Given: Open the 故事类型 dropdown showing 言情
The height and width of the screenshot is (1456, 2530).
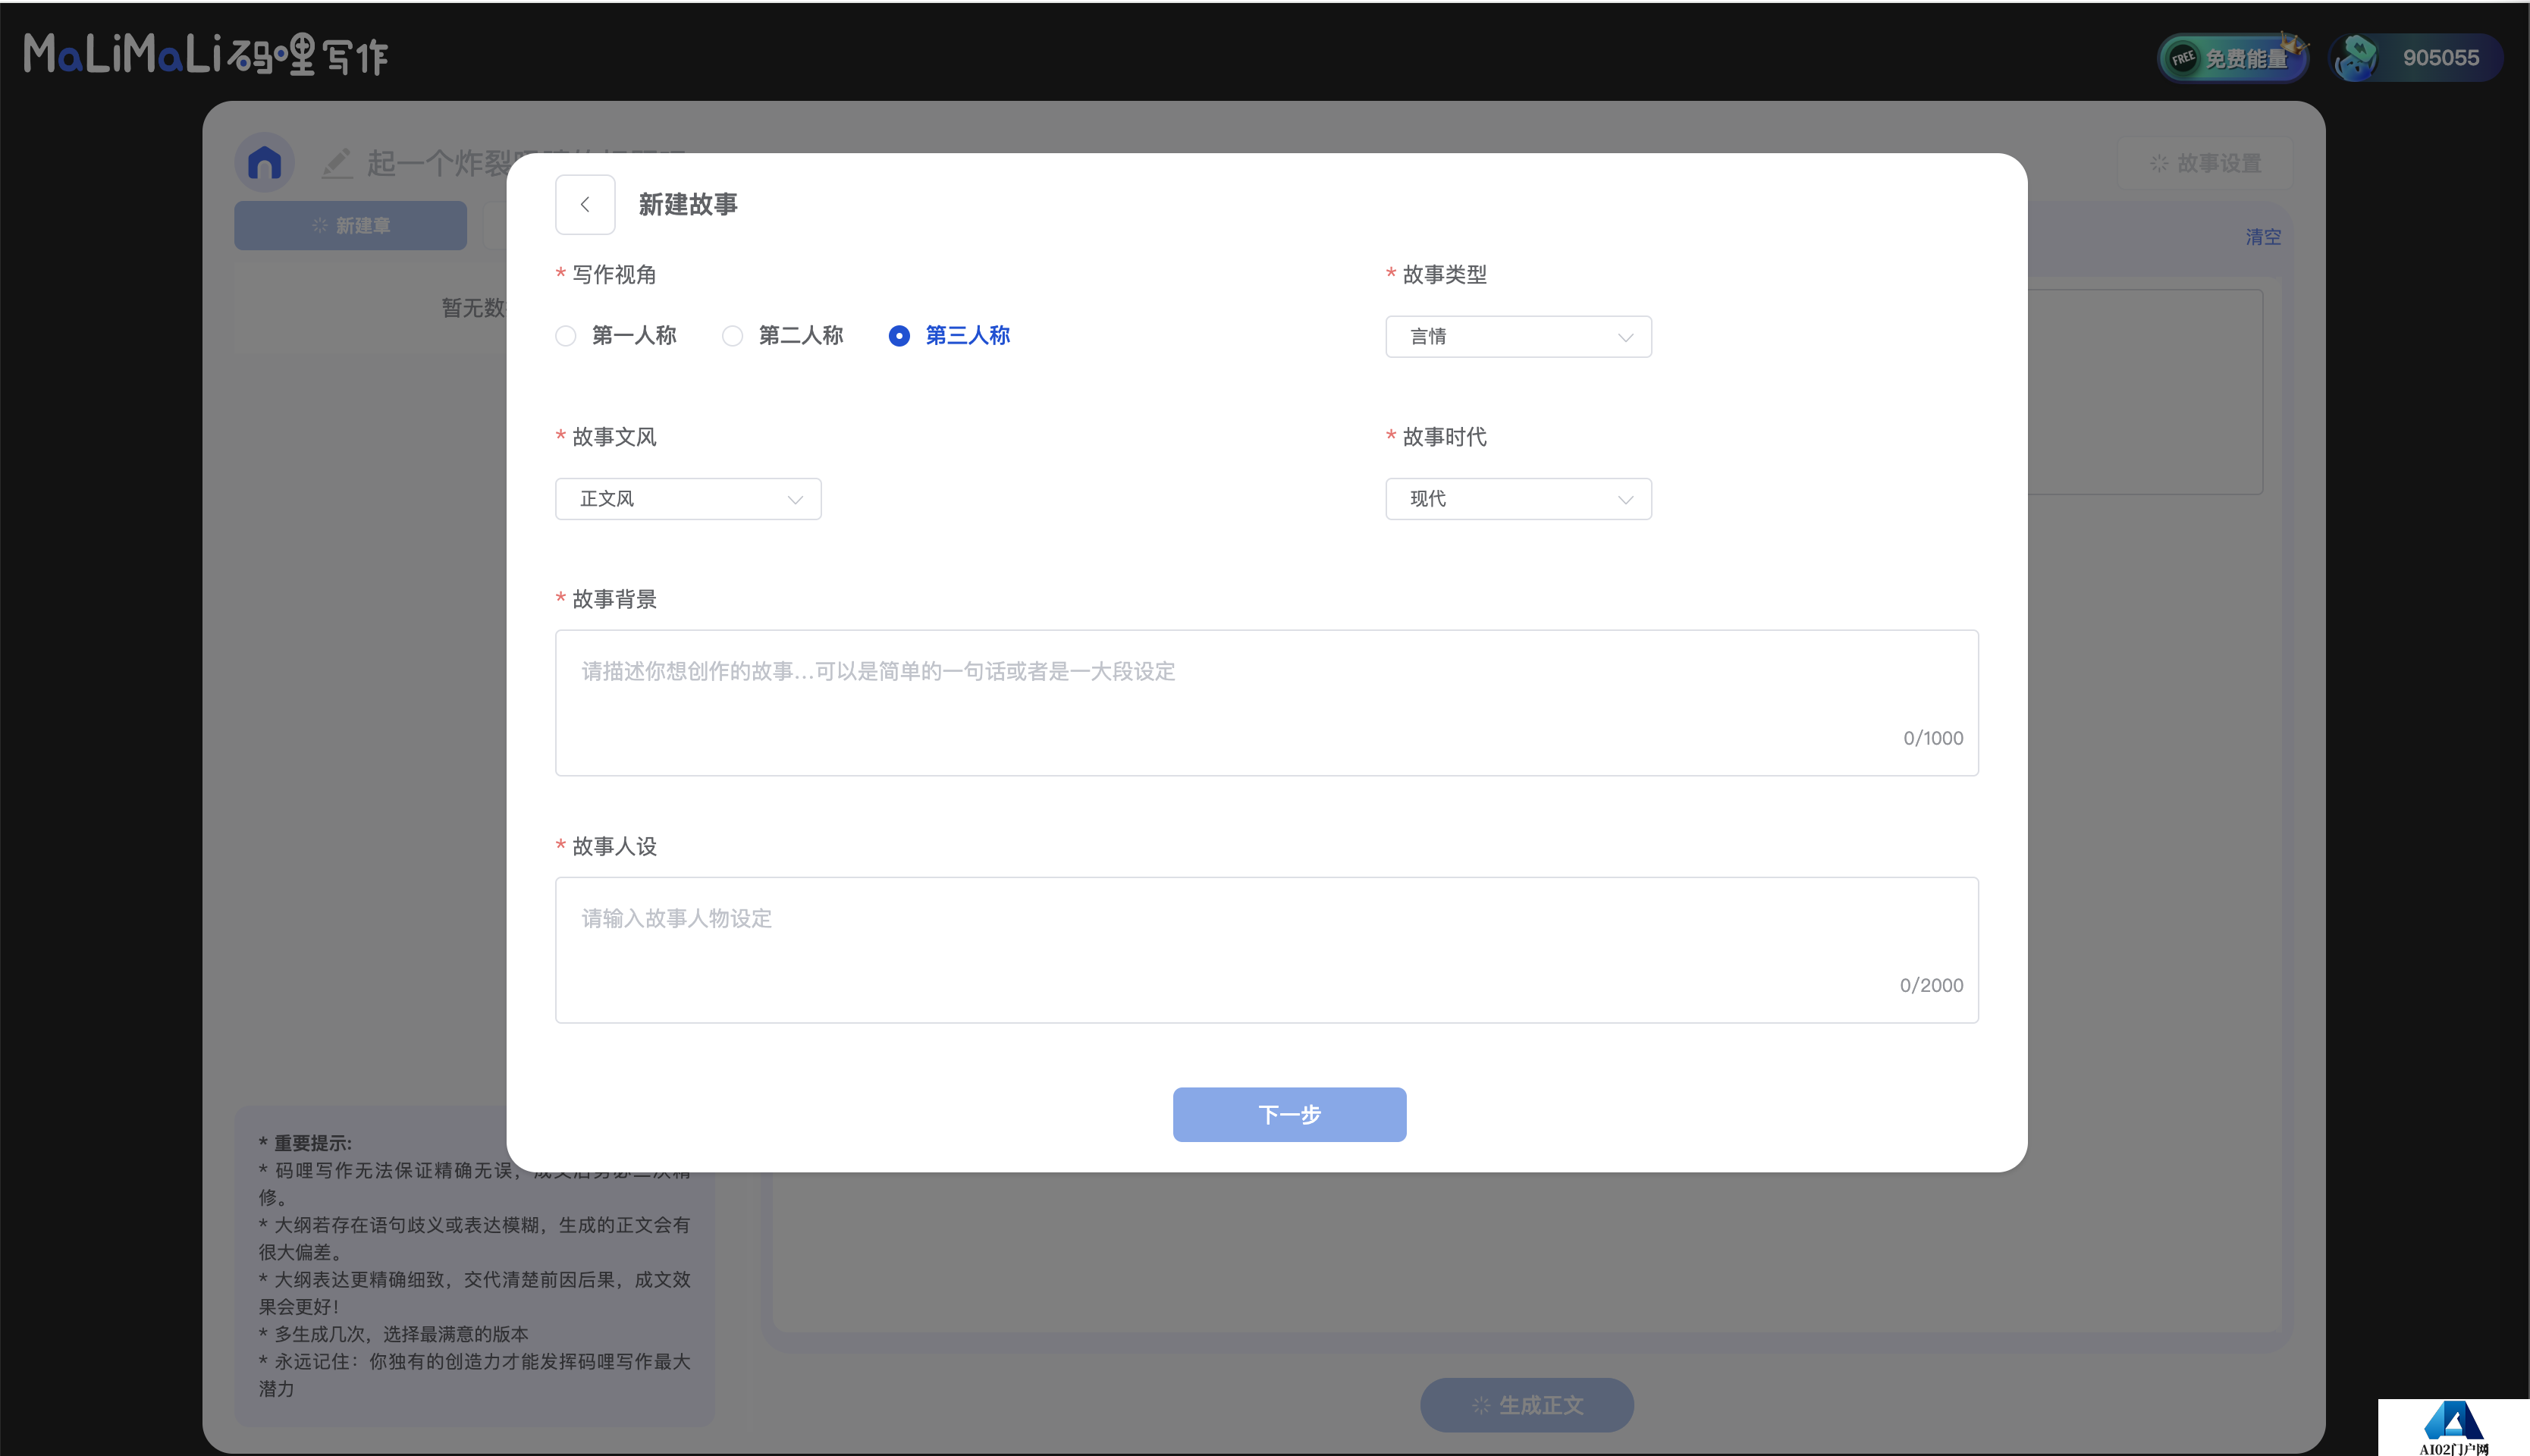Looking at the screenshot, I should point(1518,337).
